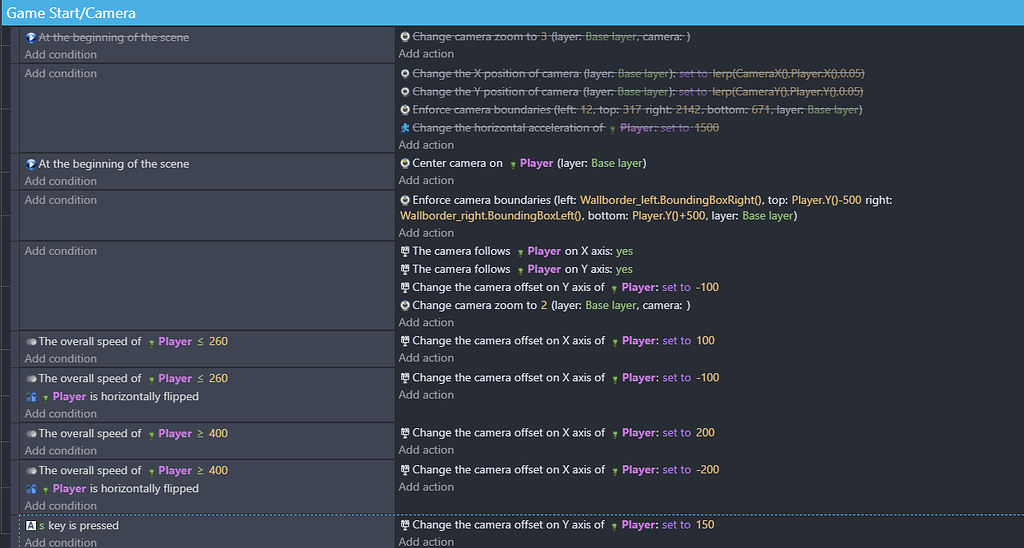Click the speed icon of '≥ 400' condition in offset 200 event
This screenshot has width=1024, height=548.
[31, 434]
